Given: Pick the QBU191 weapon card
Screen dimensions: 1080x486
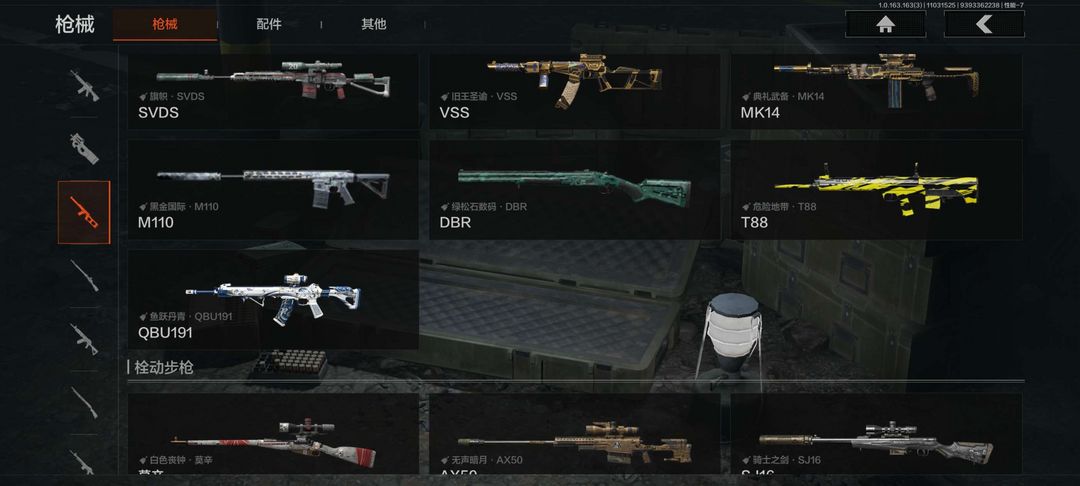Looking at the screenshot, I should click(273, 299).
